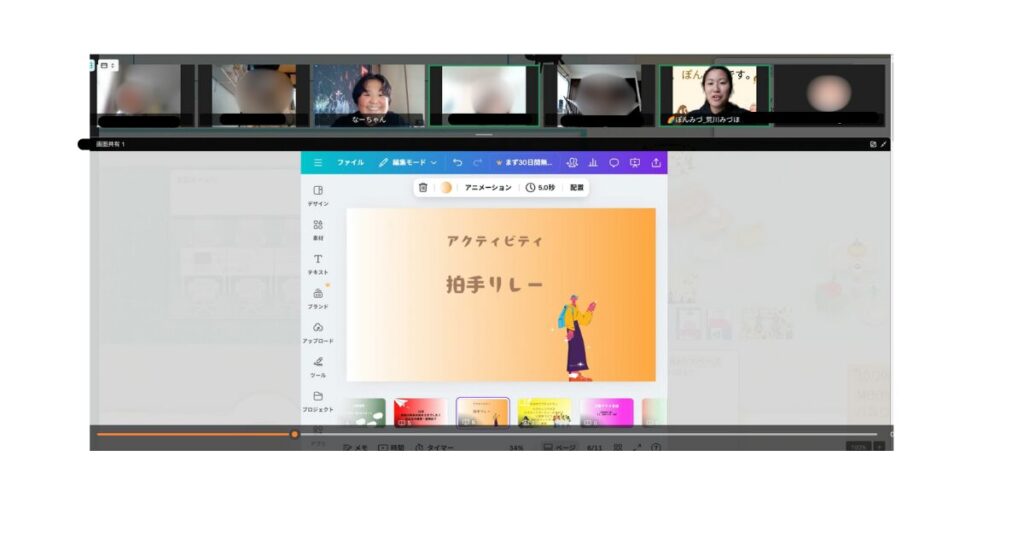Select the テキスト tool in sidebar
The height and width of the screenshot is (538, 1024).
tap(318, 264)
